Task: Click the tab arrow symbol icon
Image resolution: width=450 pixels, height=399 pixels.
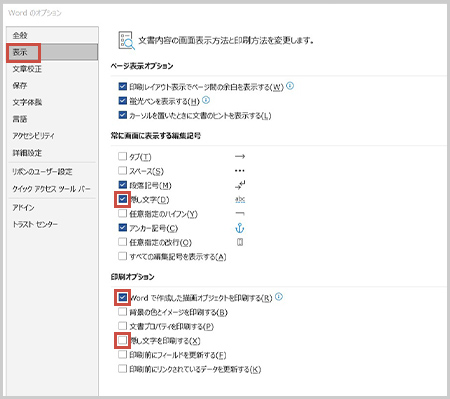Action: coord(240,156)
